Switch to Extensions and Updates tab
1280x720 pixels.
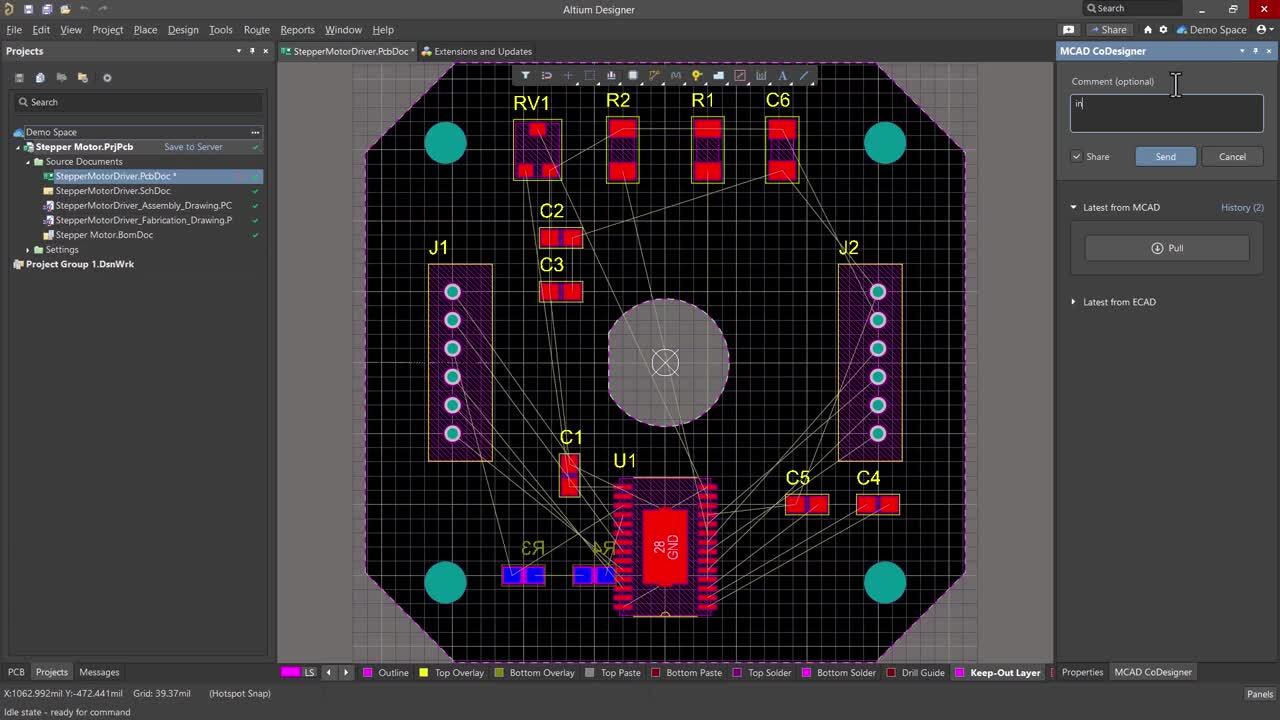point(476,51)
